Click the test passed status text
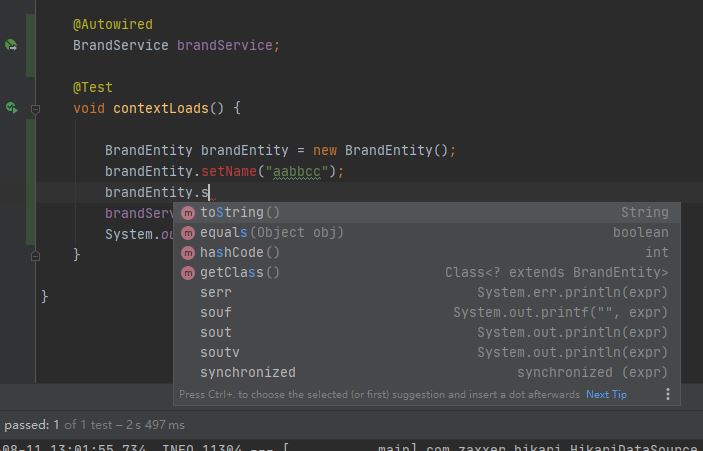 (95, 425)
